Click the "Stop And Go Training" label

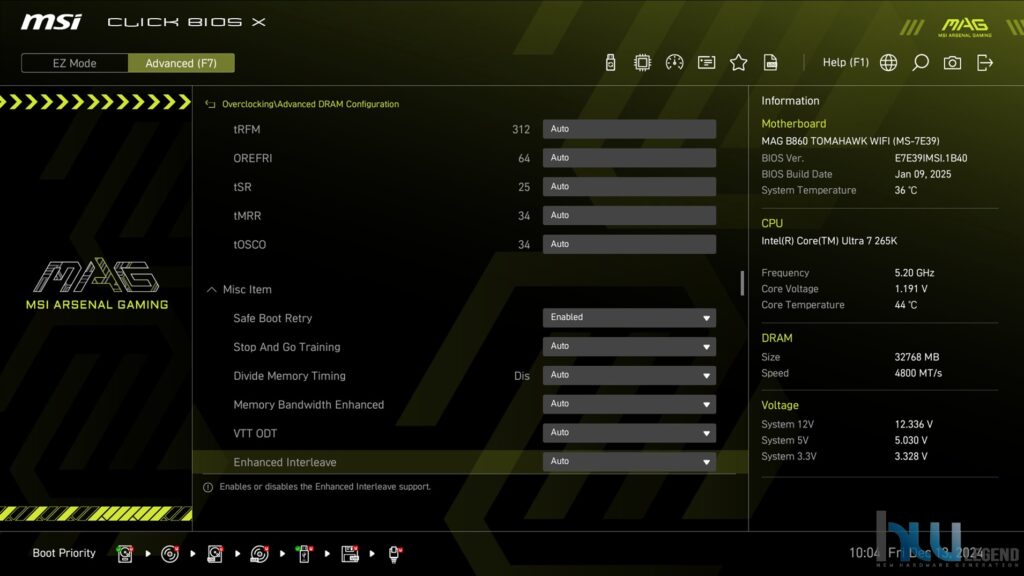(287, 347)
